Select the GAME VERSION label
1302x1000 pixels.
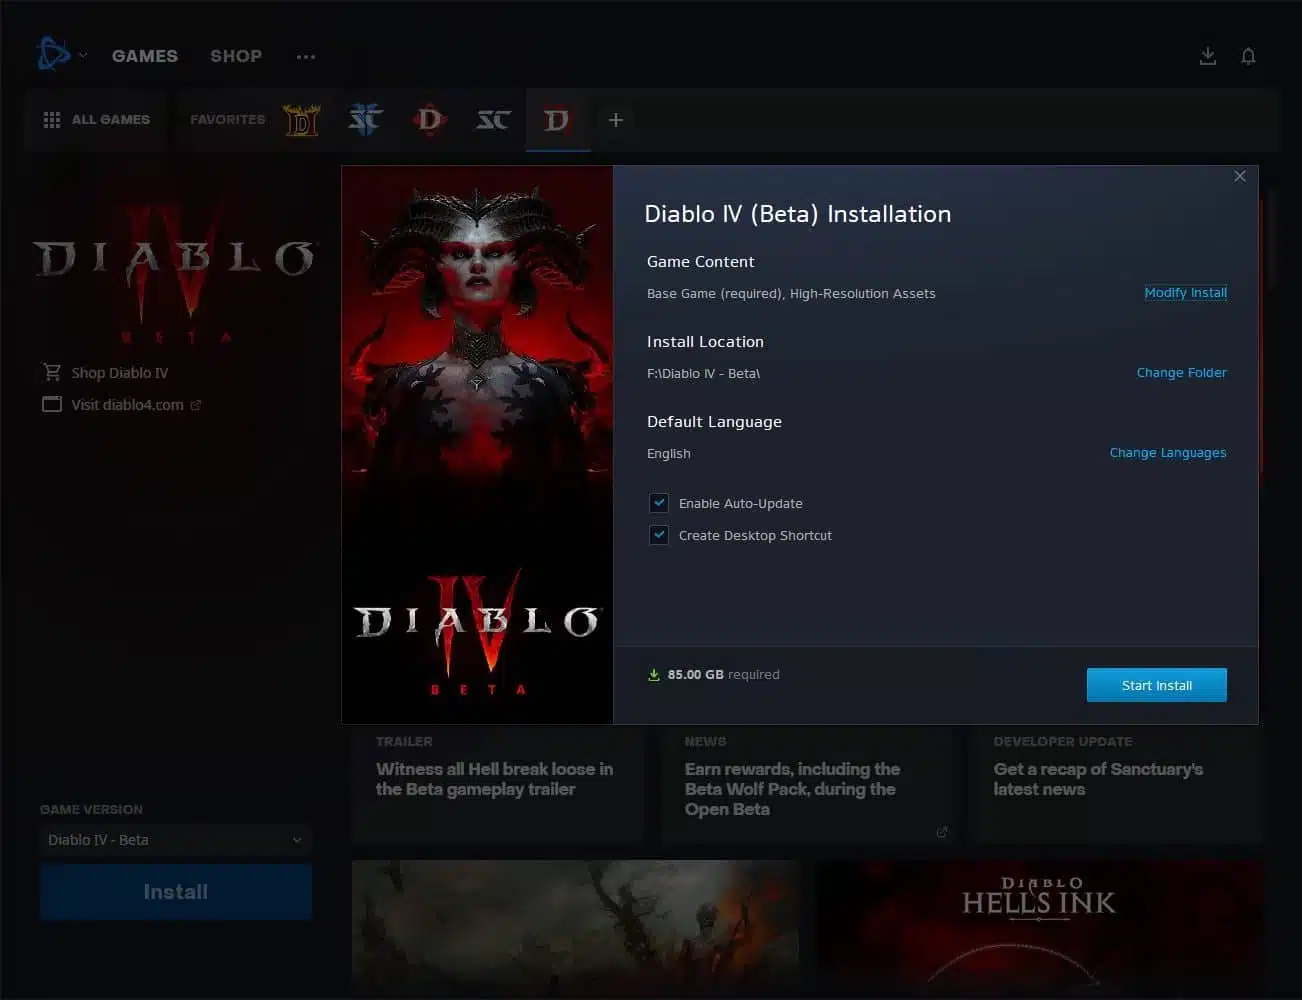point(91,810)
